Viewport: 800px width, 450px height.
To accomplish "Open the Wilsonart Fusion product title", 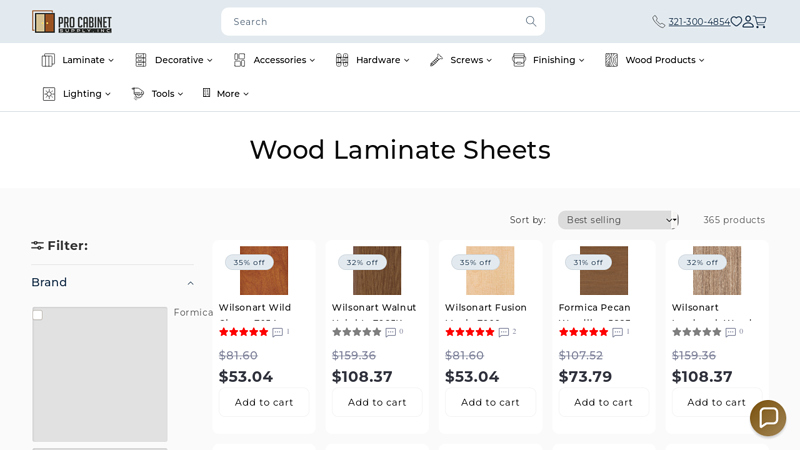I will (x=486, y=308).
